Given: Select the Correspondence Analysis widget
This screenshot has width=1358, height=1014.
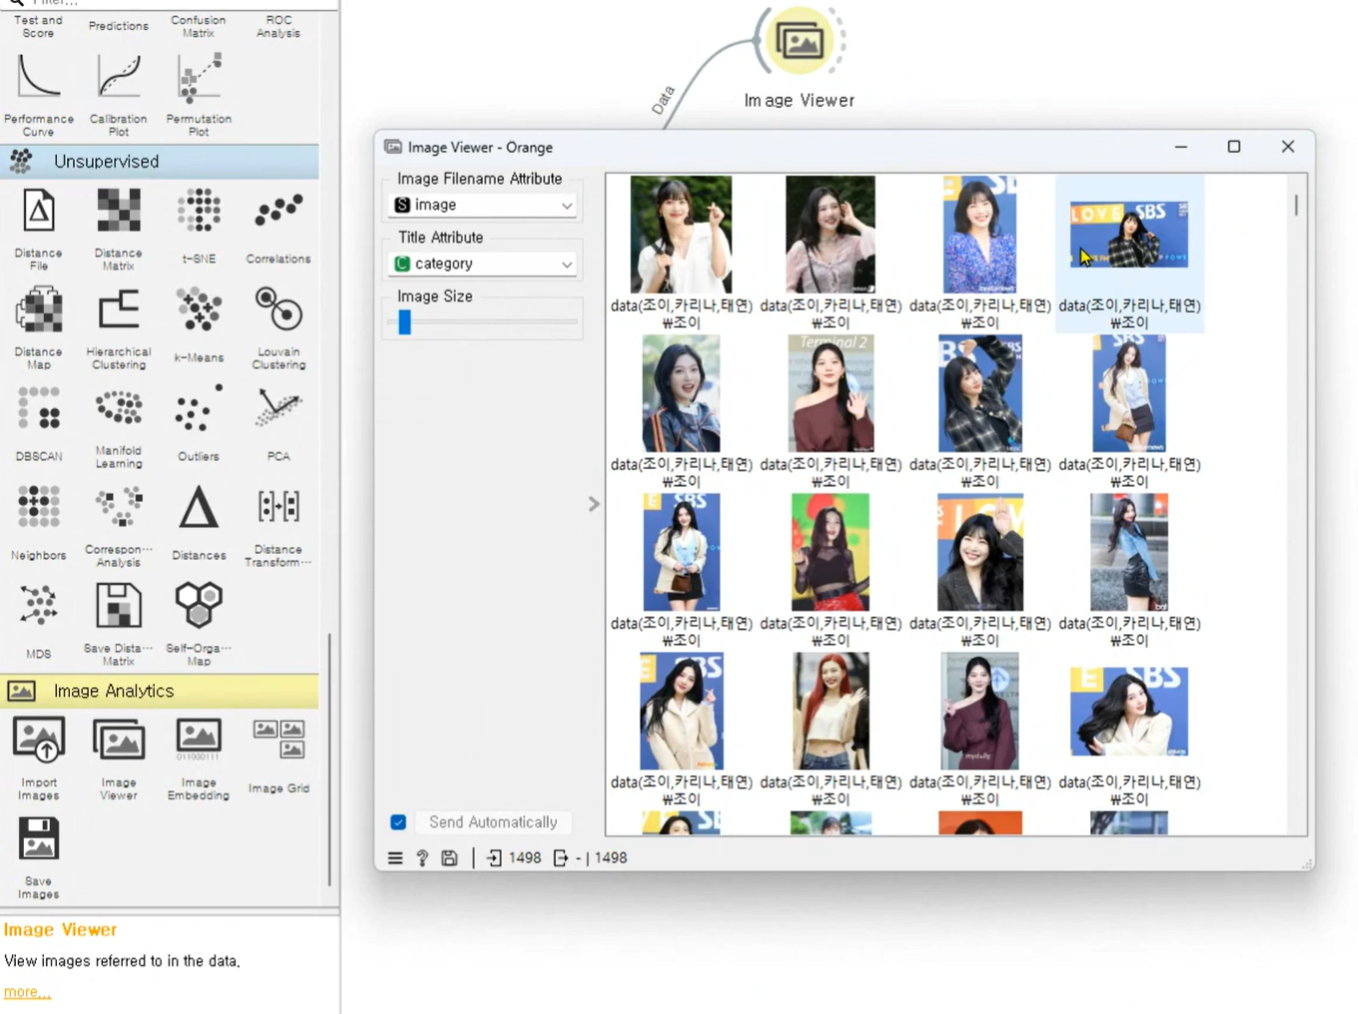Looking at the screenshot, I should [119, 526].
